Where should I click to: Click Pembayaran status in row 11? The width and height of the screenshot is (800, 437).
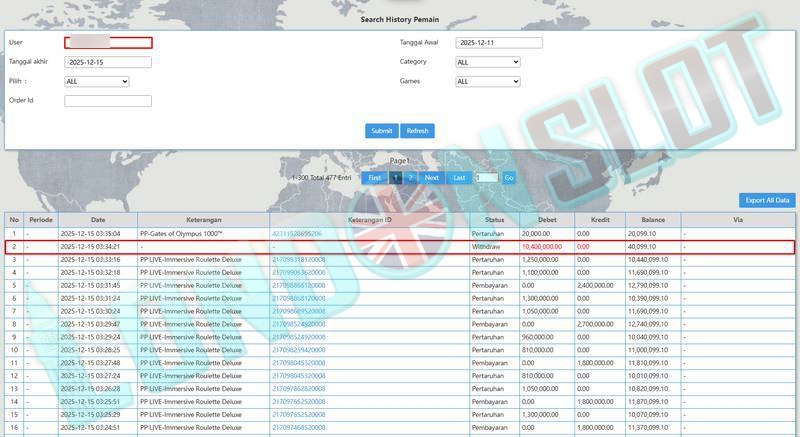pos(490,363)
